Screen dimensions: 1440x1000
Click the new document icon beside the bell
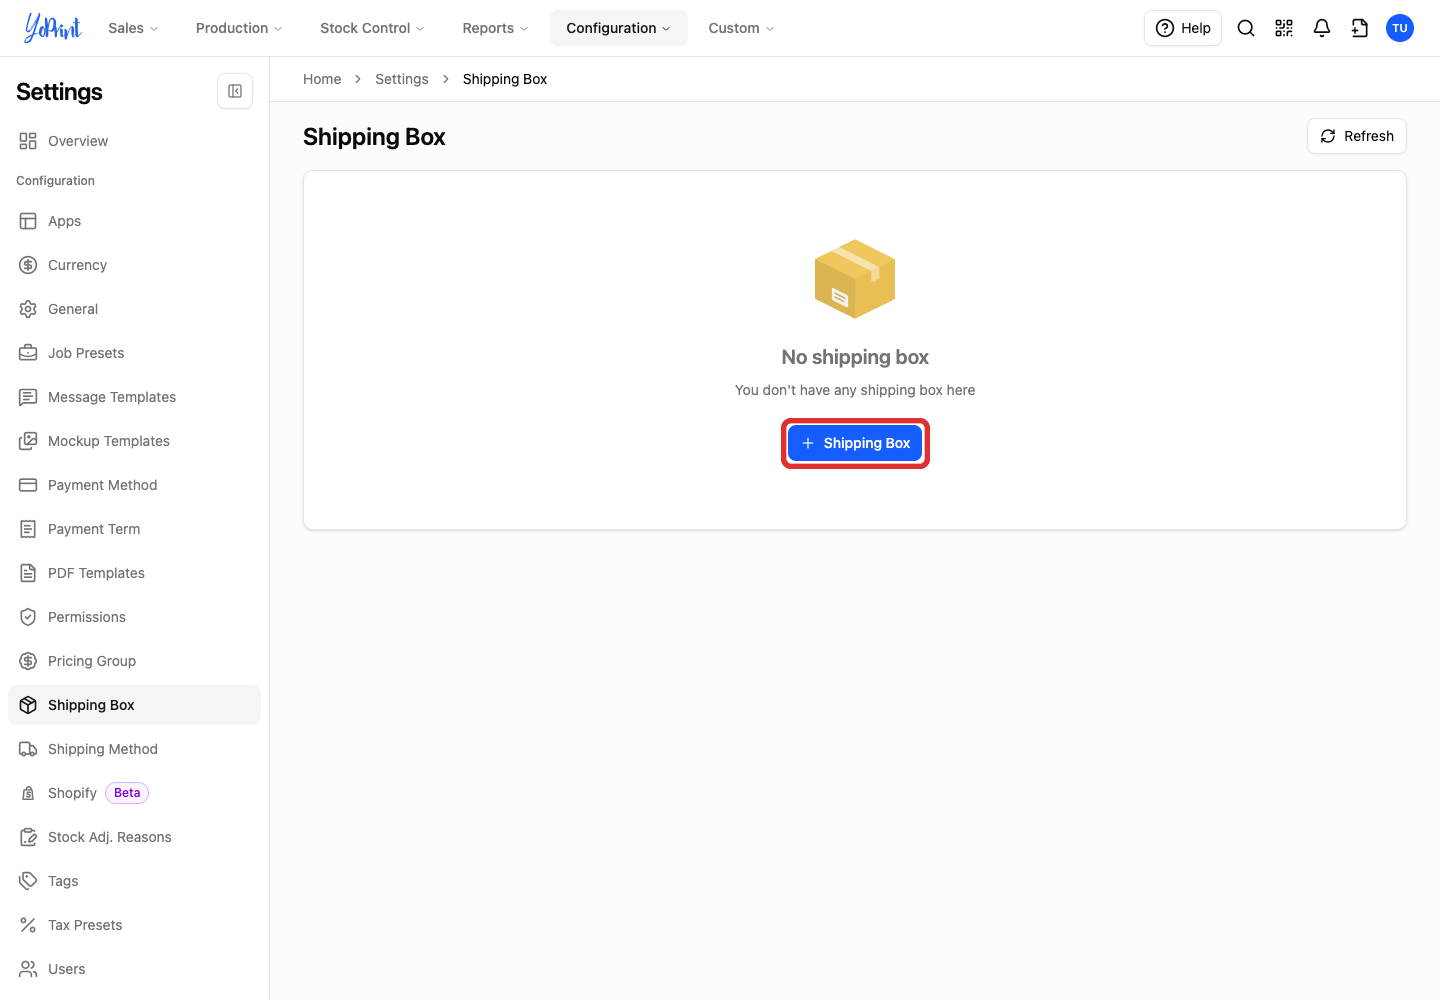1360,28
